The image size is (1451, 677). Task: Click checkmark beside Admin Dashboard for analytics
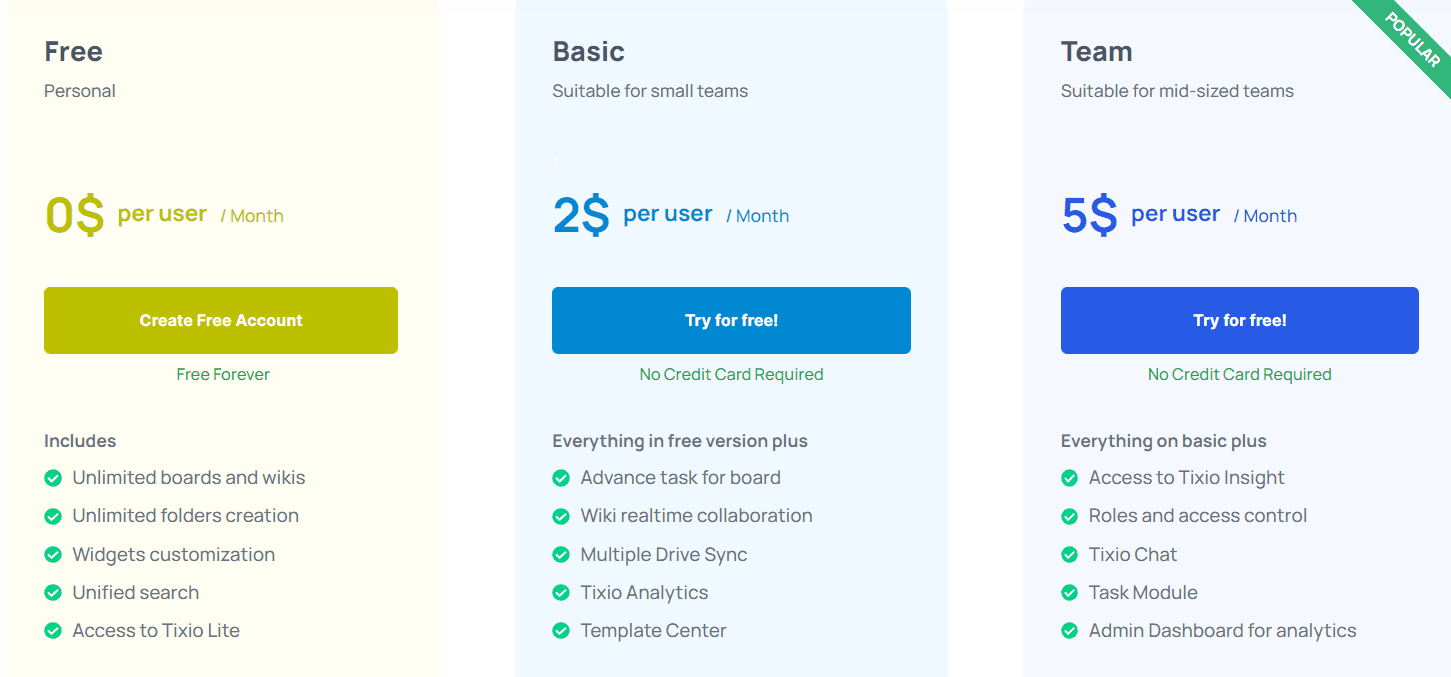tap(1069, 631)
